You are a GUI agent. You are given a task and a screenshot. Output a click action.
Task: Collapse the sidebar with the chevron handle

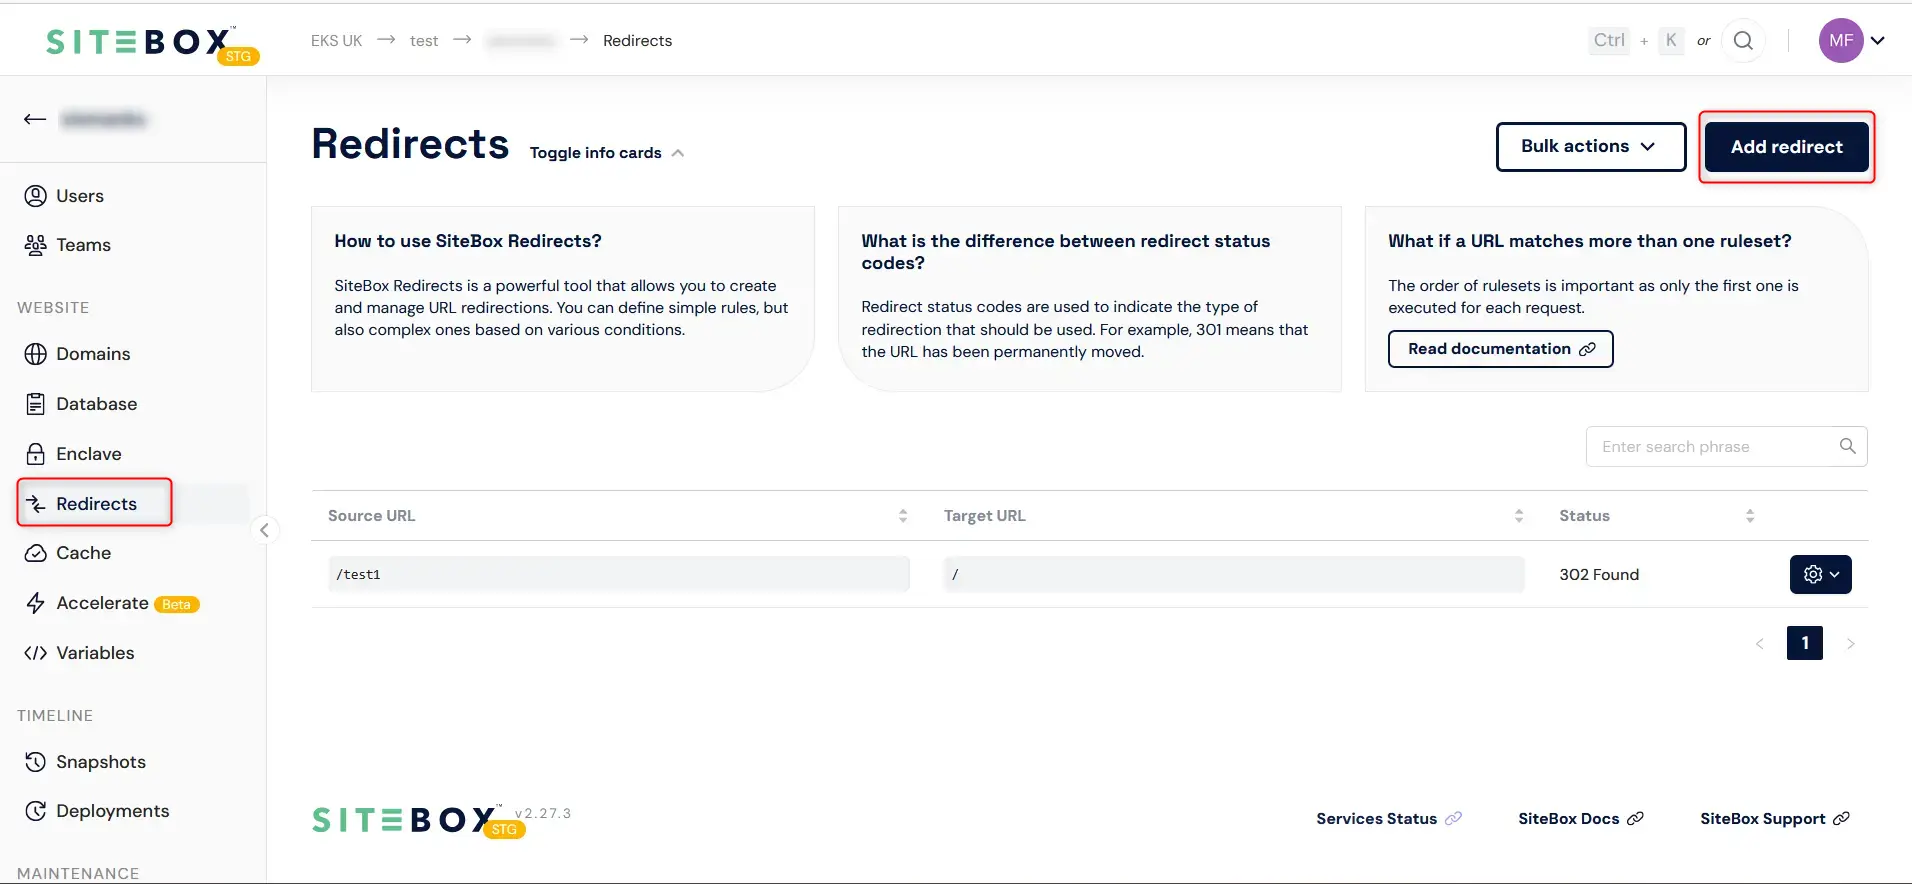click(x=264, y=530)
